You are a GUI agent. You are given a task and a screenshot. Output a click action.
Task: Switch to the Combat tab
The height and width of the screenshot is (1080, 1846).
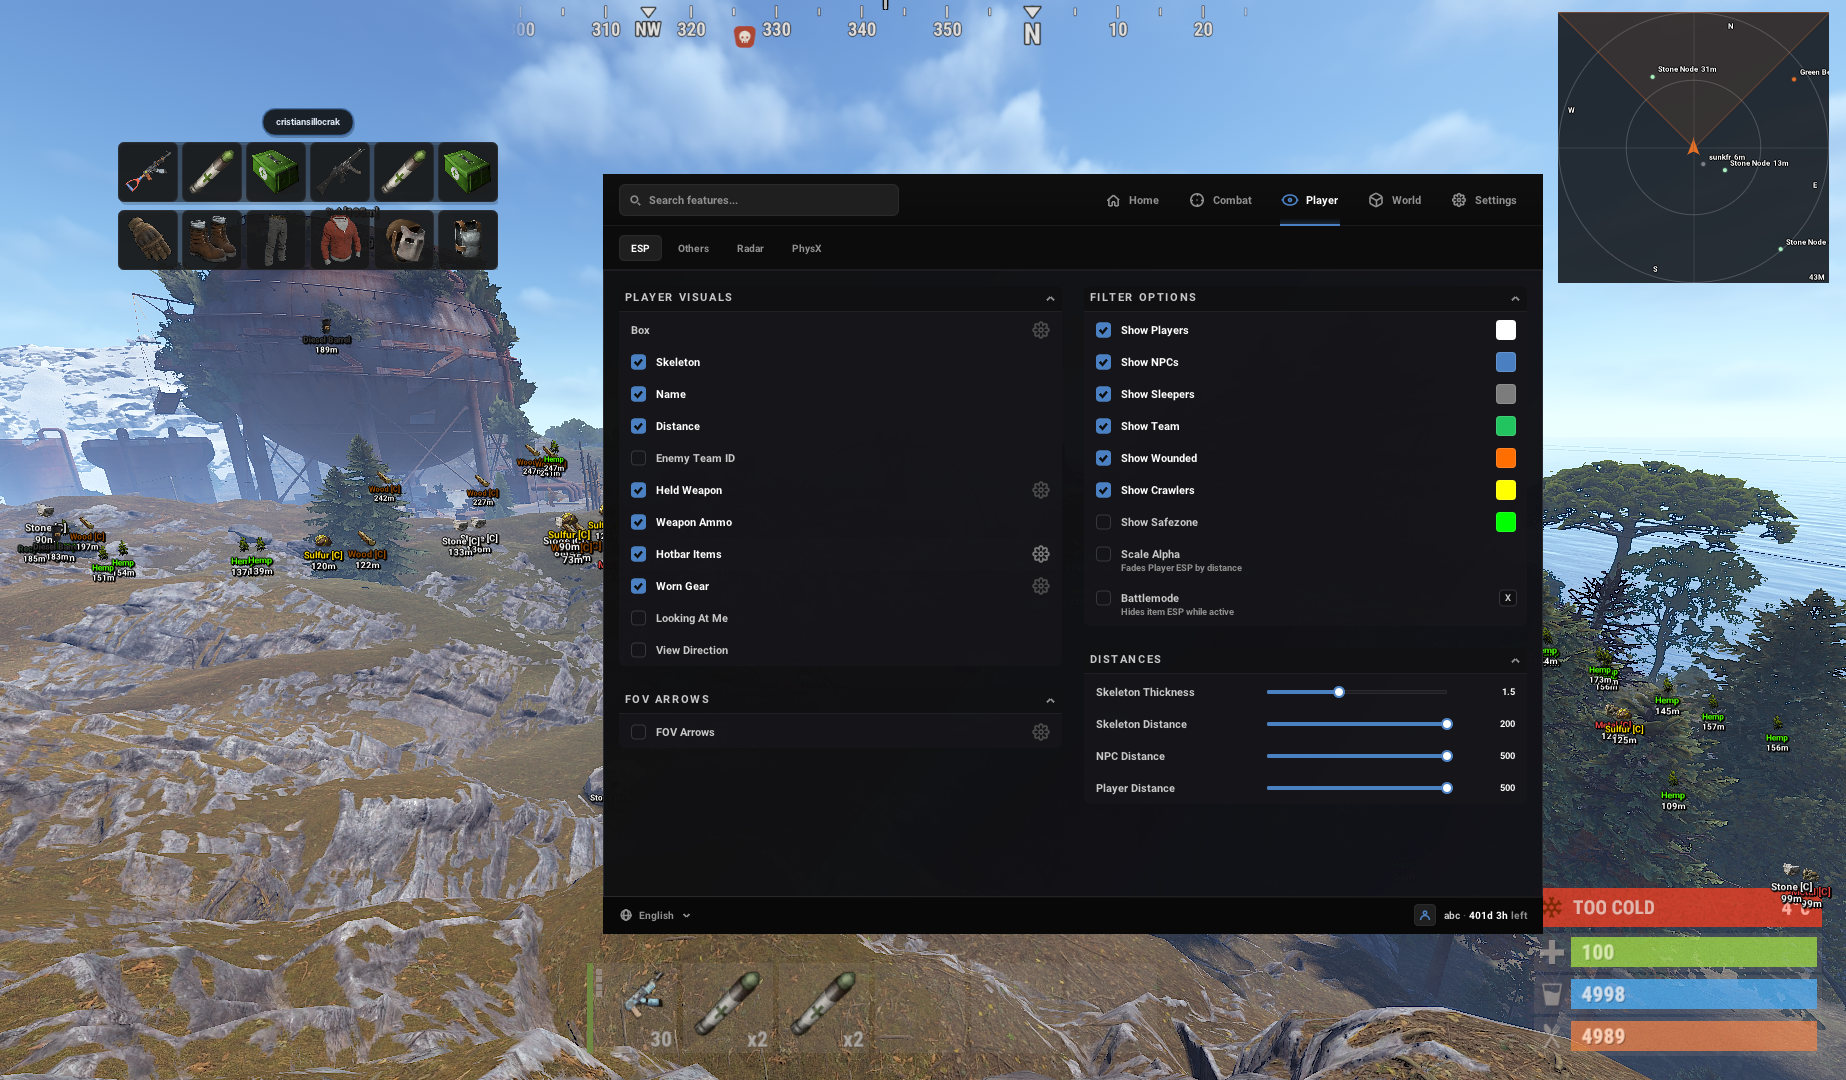coord(1220,200)
